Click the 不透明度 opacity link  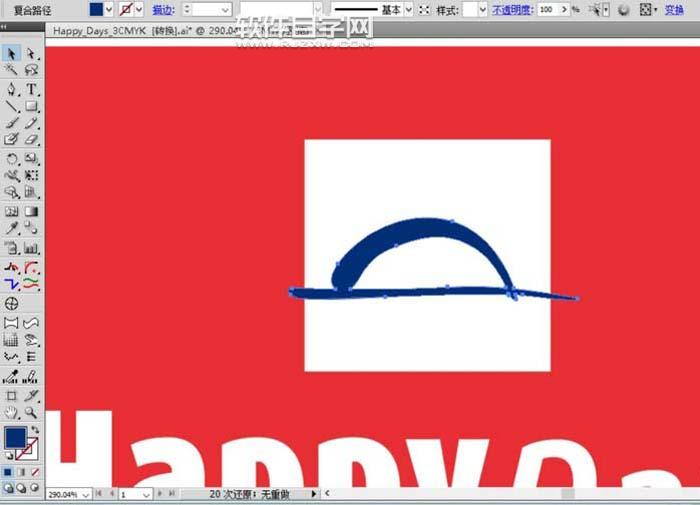[512, 9]
